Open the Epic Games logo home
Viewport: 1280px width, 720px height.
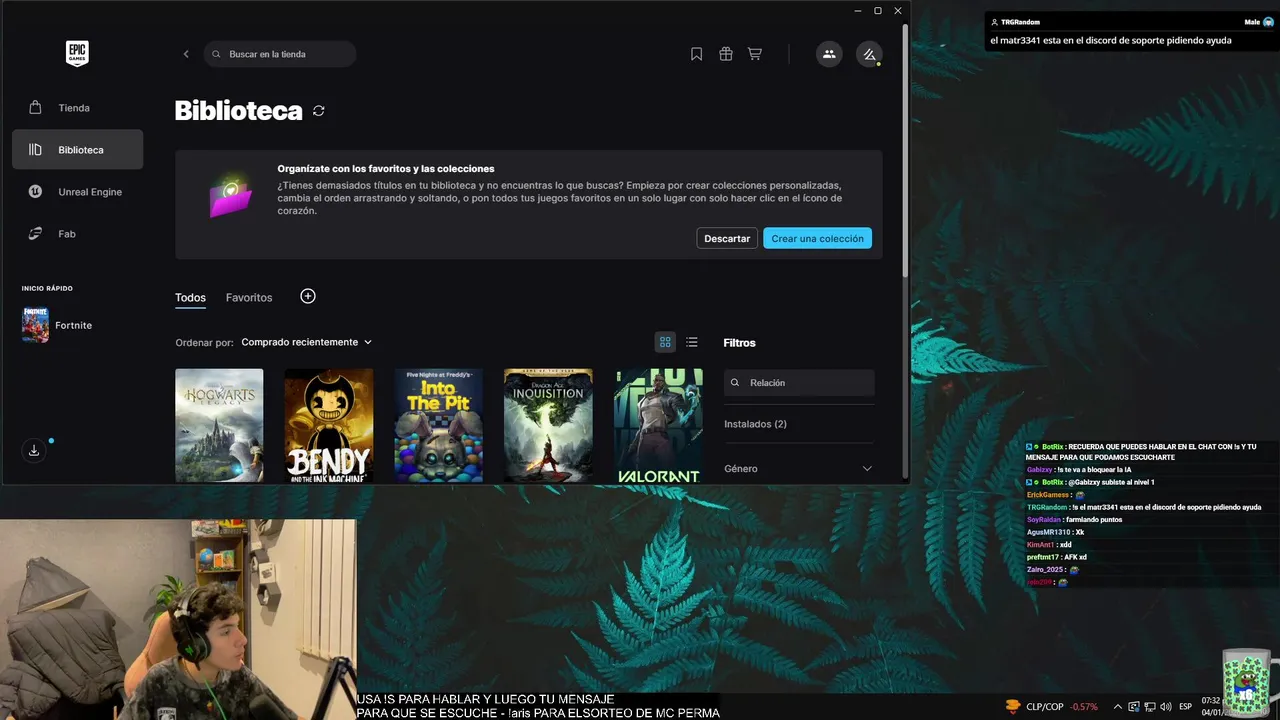pyautogui.click(x=77, y=54)
